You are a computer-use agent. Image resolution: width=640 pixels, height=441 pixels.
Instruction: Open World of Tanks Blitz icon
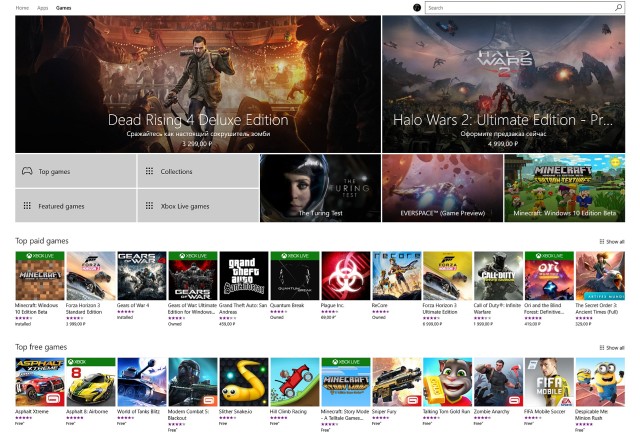click(x=142, y=382)
